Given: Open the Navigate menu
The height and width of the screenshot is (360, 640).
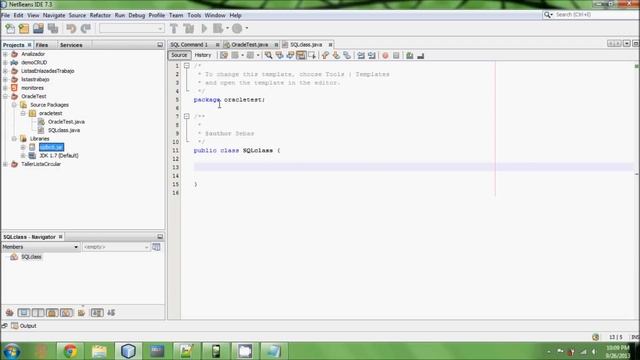Looking at the screenshot, I should [x=54, y=15].
